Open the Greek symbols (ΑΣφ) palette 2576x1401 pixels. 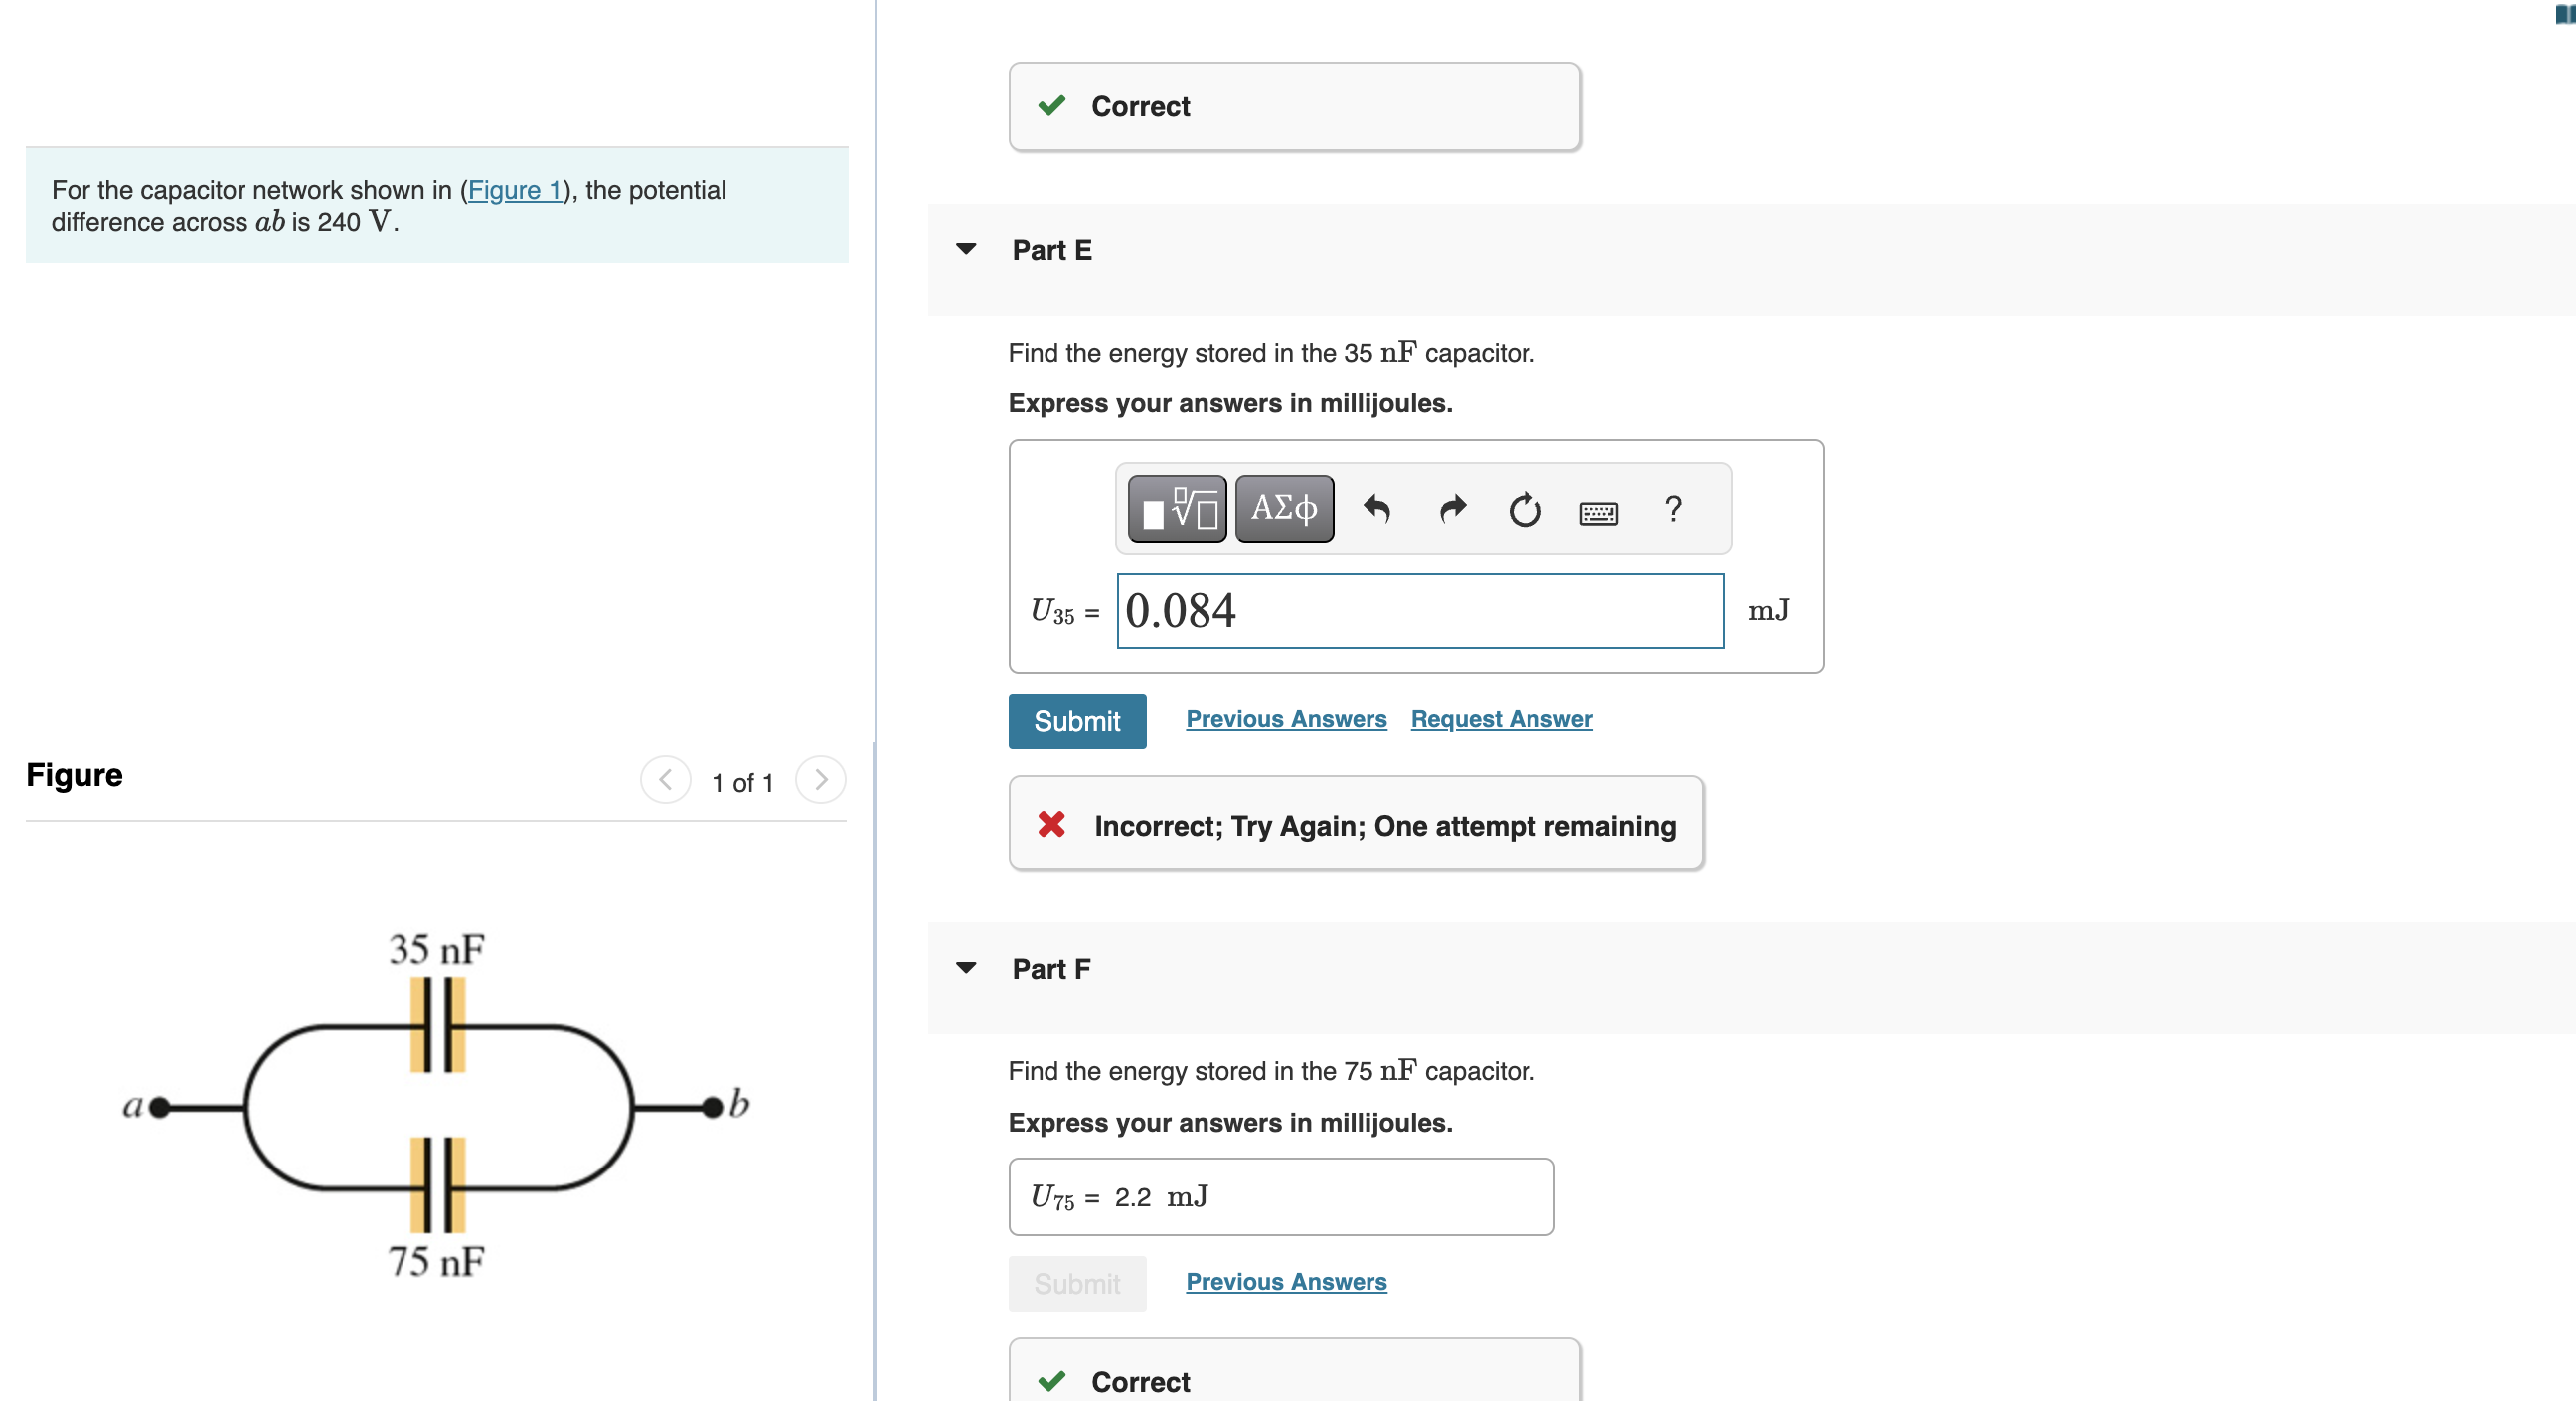point(1283,508)
